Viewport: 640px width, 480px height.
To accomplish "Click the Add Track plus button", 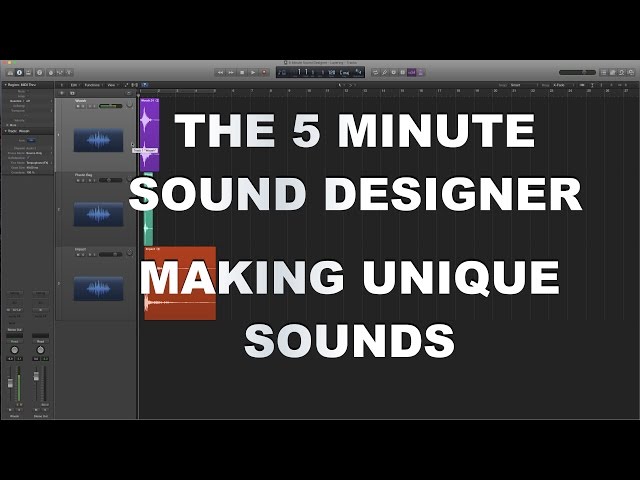I will [62, 93].
